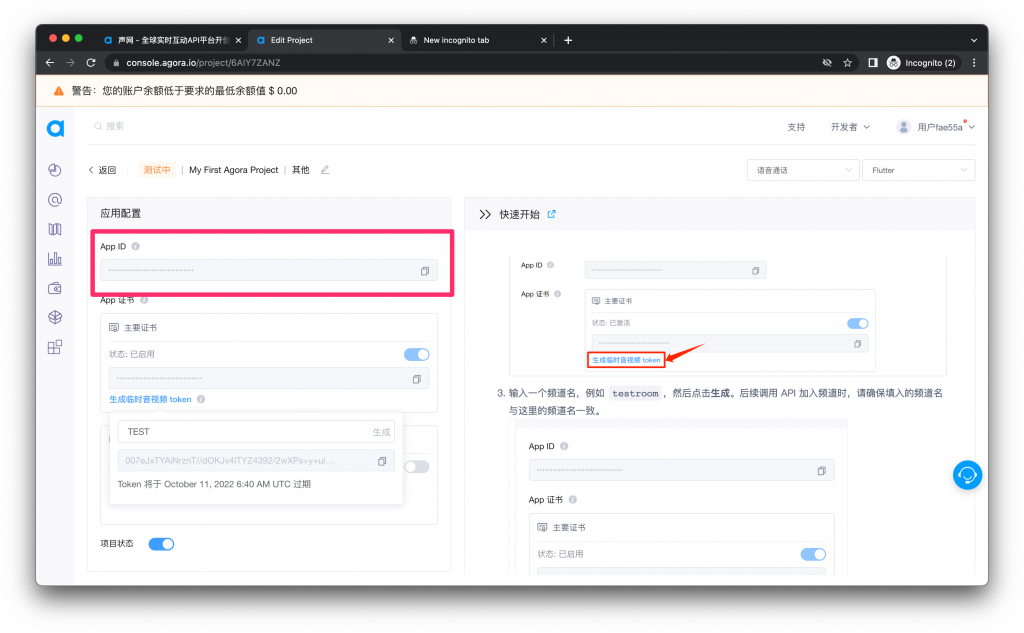
Task: Toggle the 项目状态 project status switch
Action: coord(161,544)
